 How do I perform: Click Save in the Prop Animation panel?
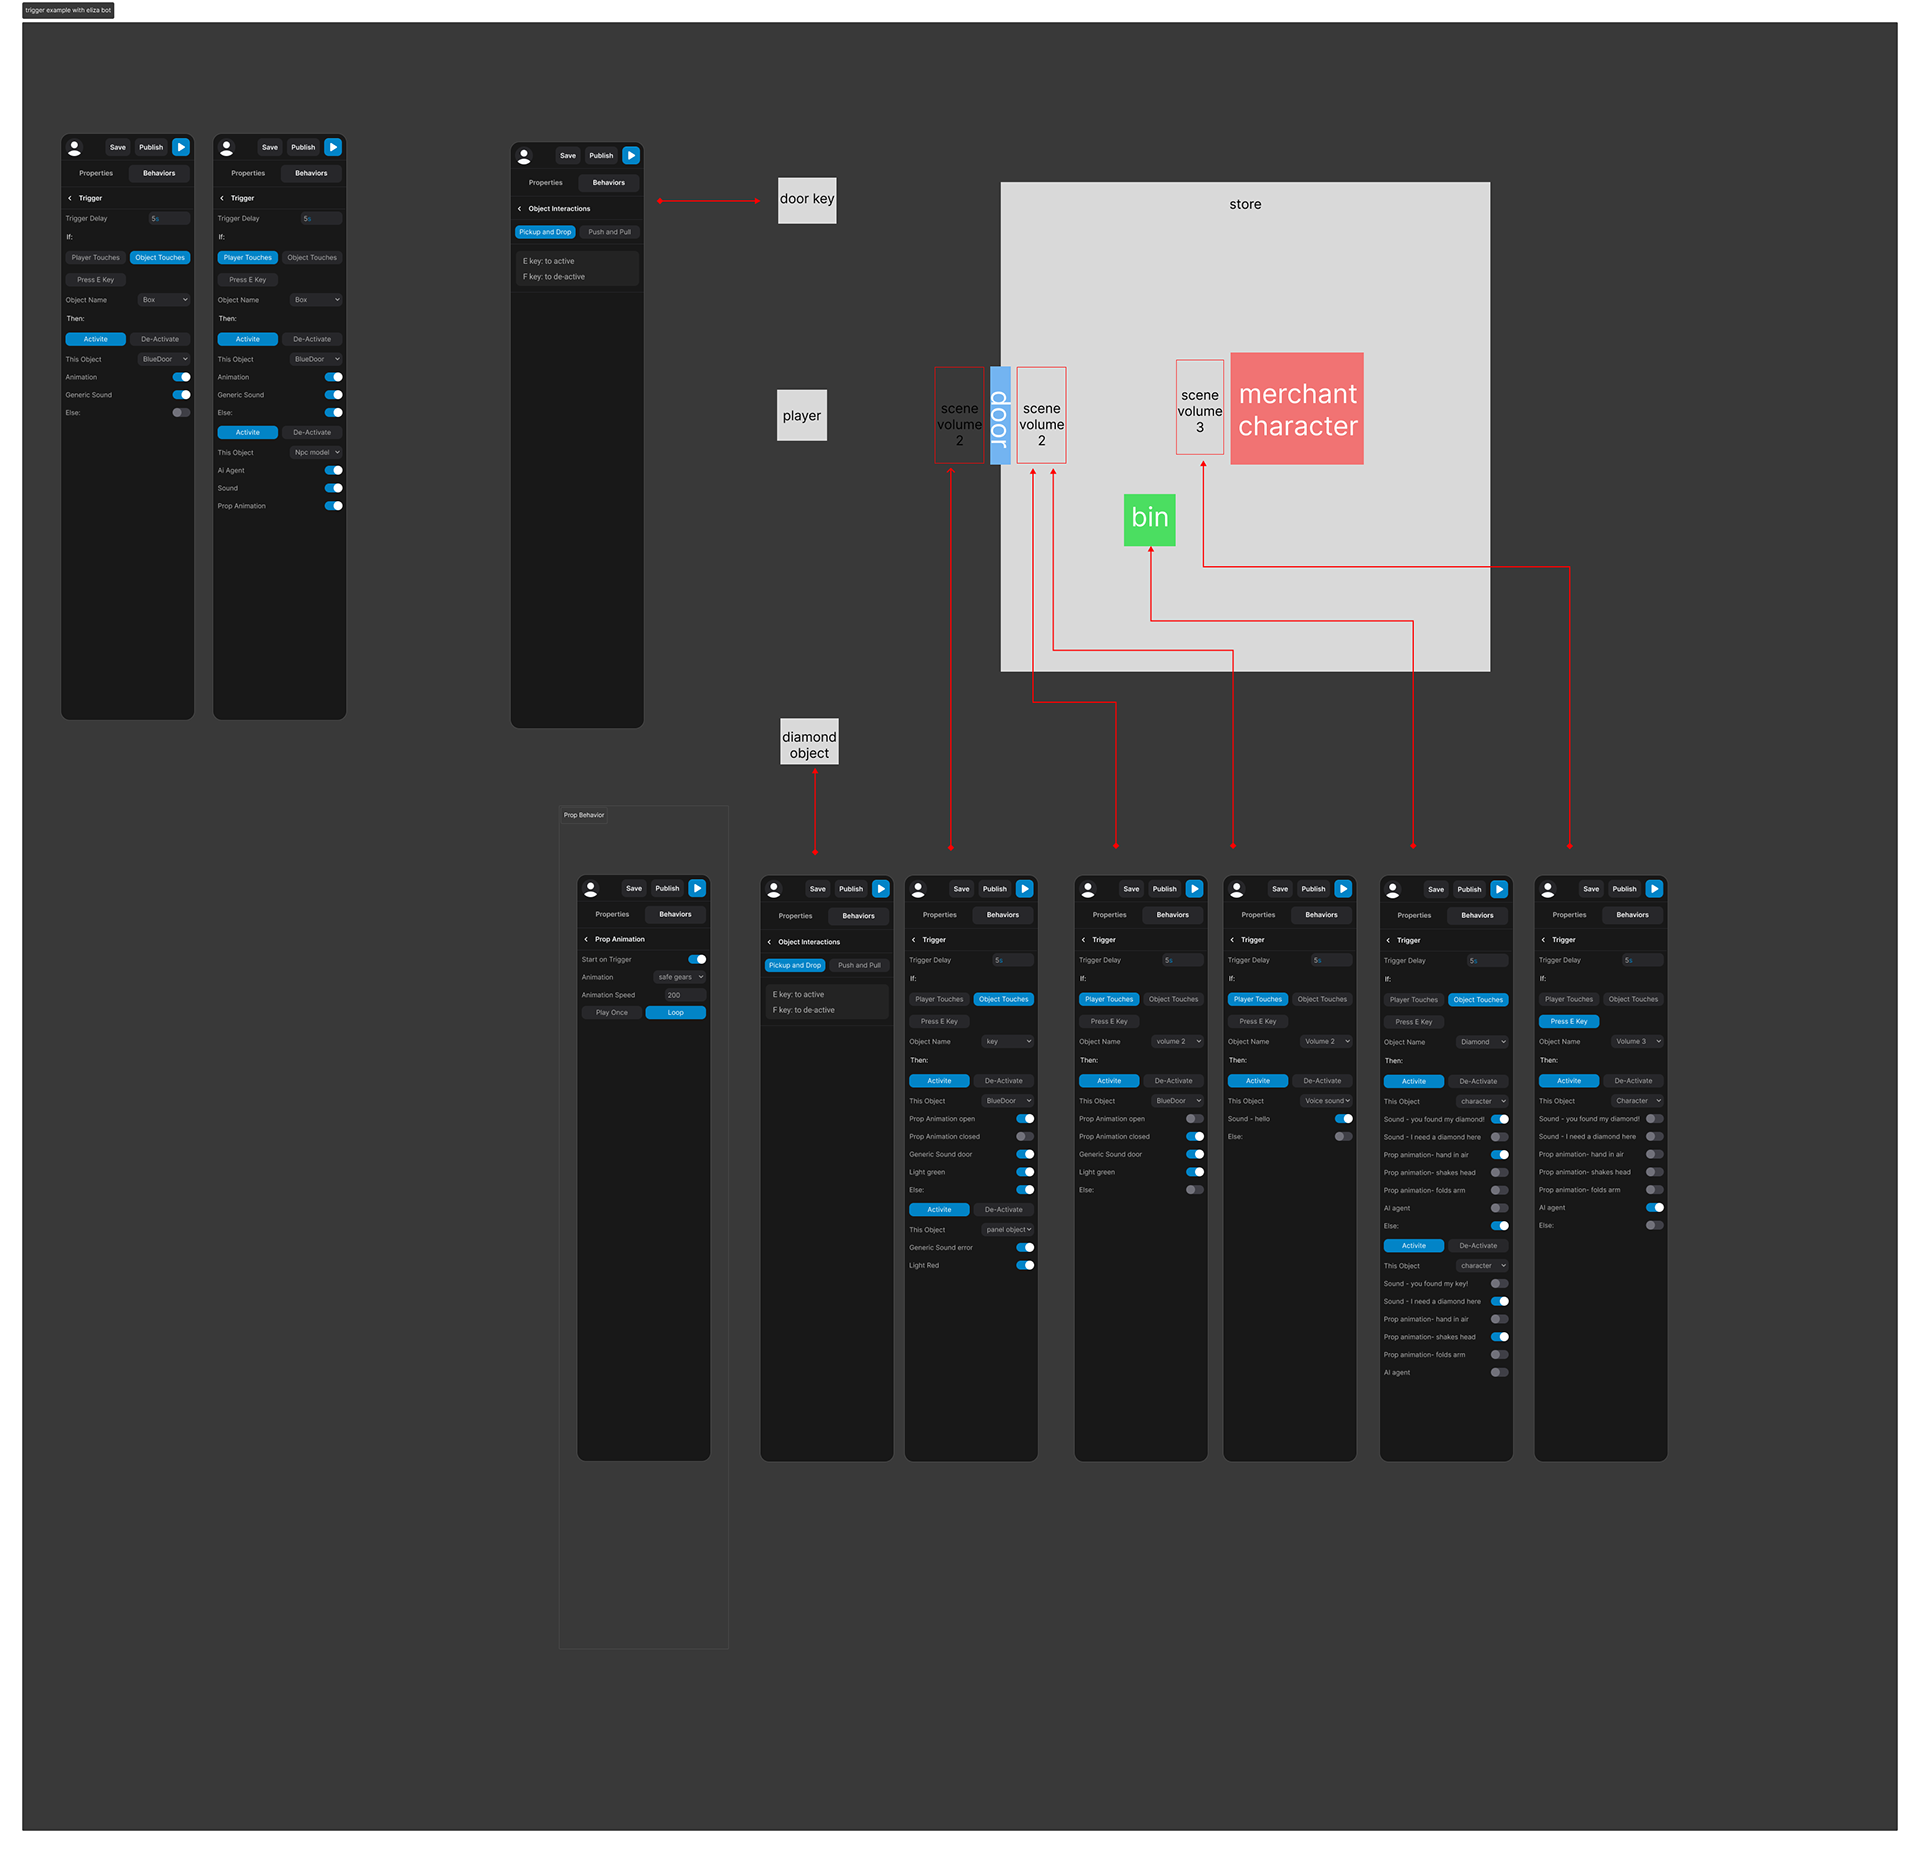[x=634, y=888]
